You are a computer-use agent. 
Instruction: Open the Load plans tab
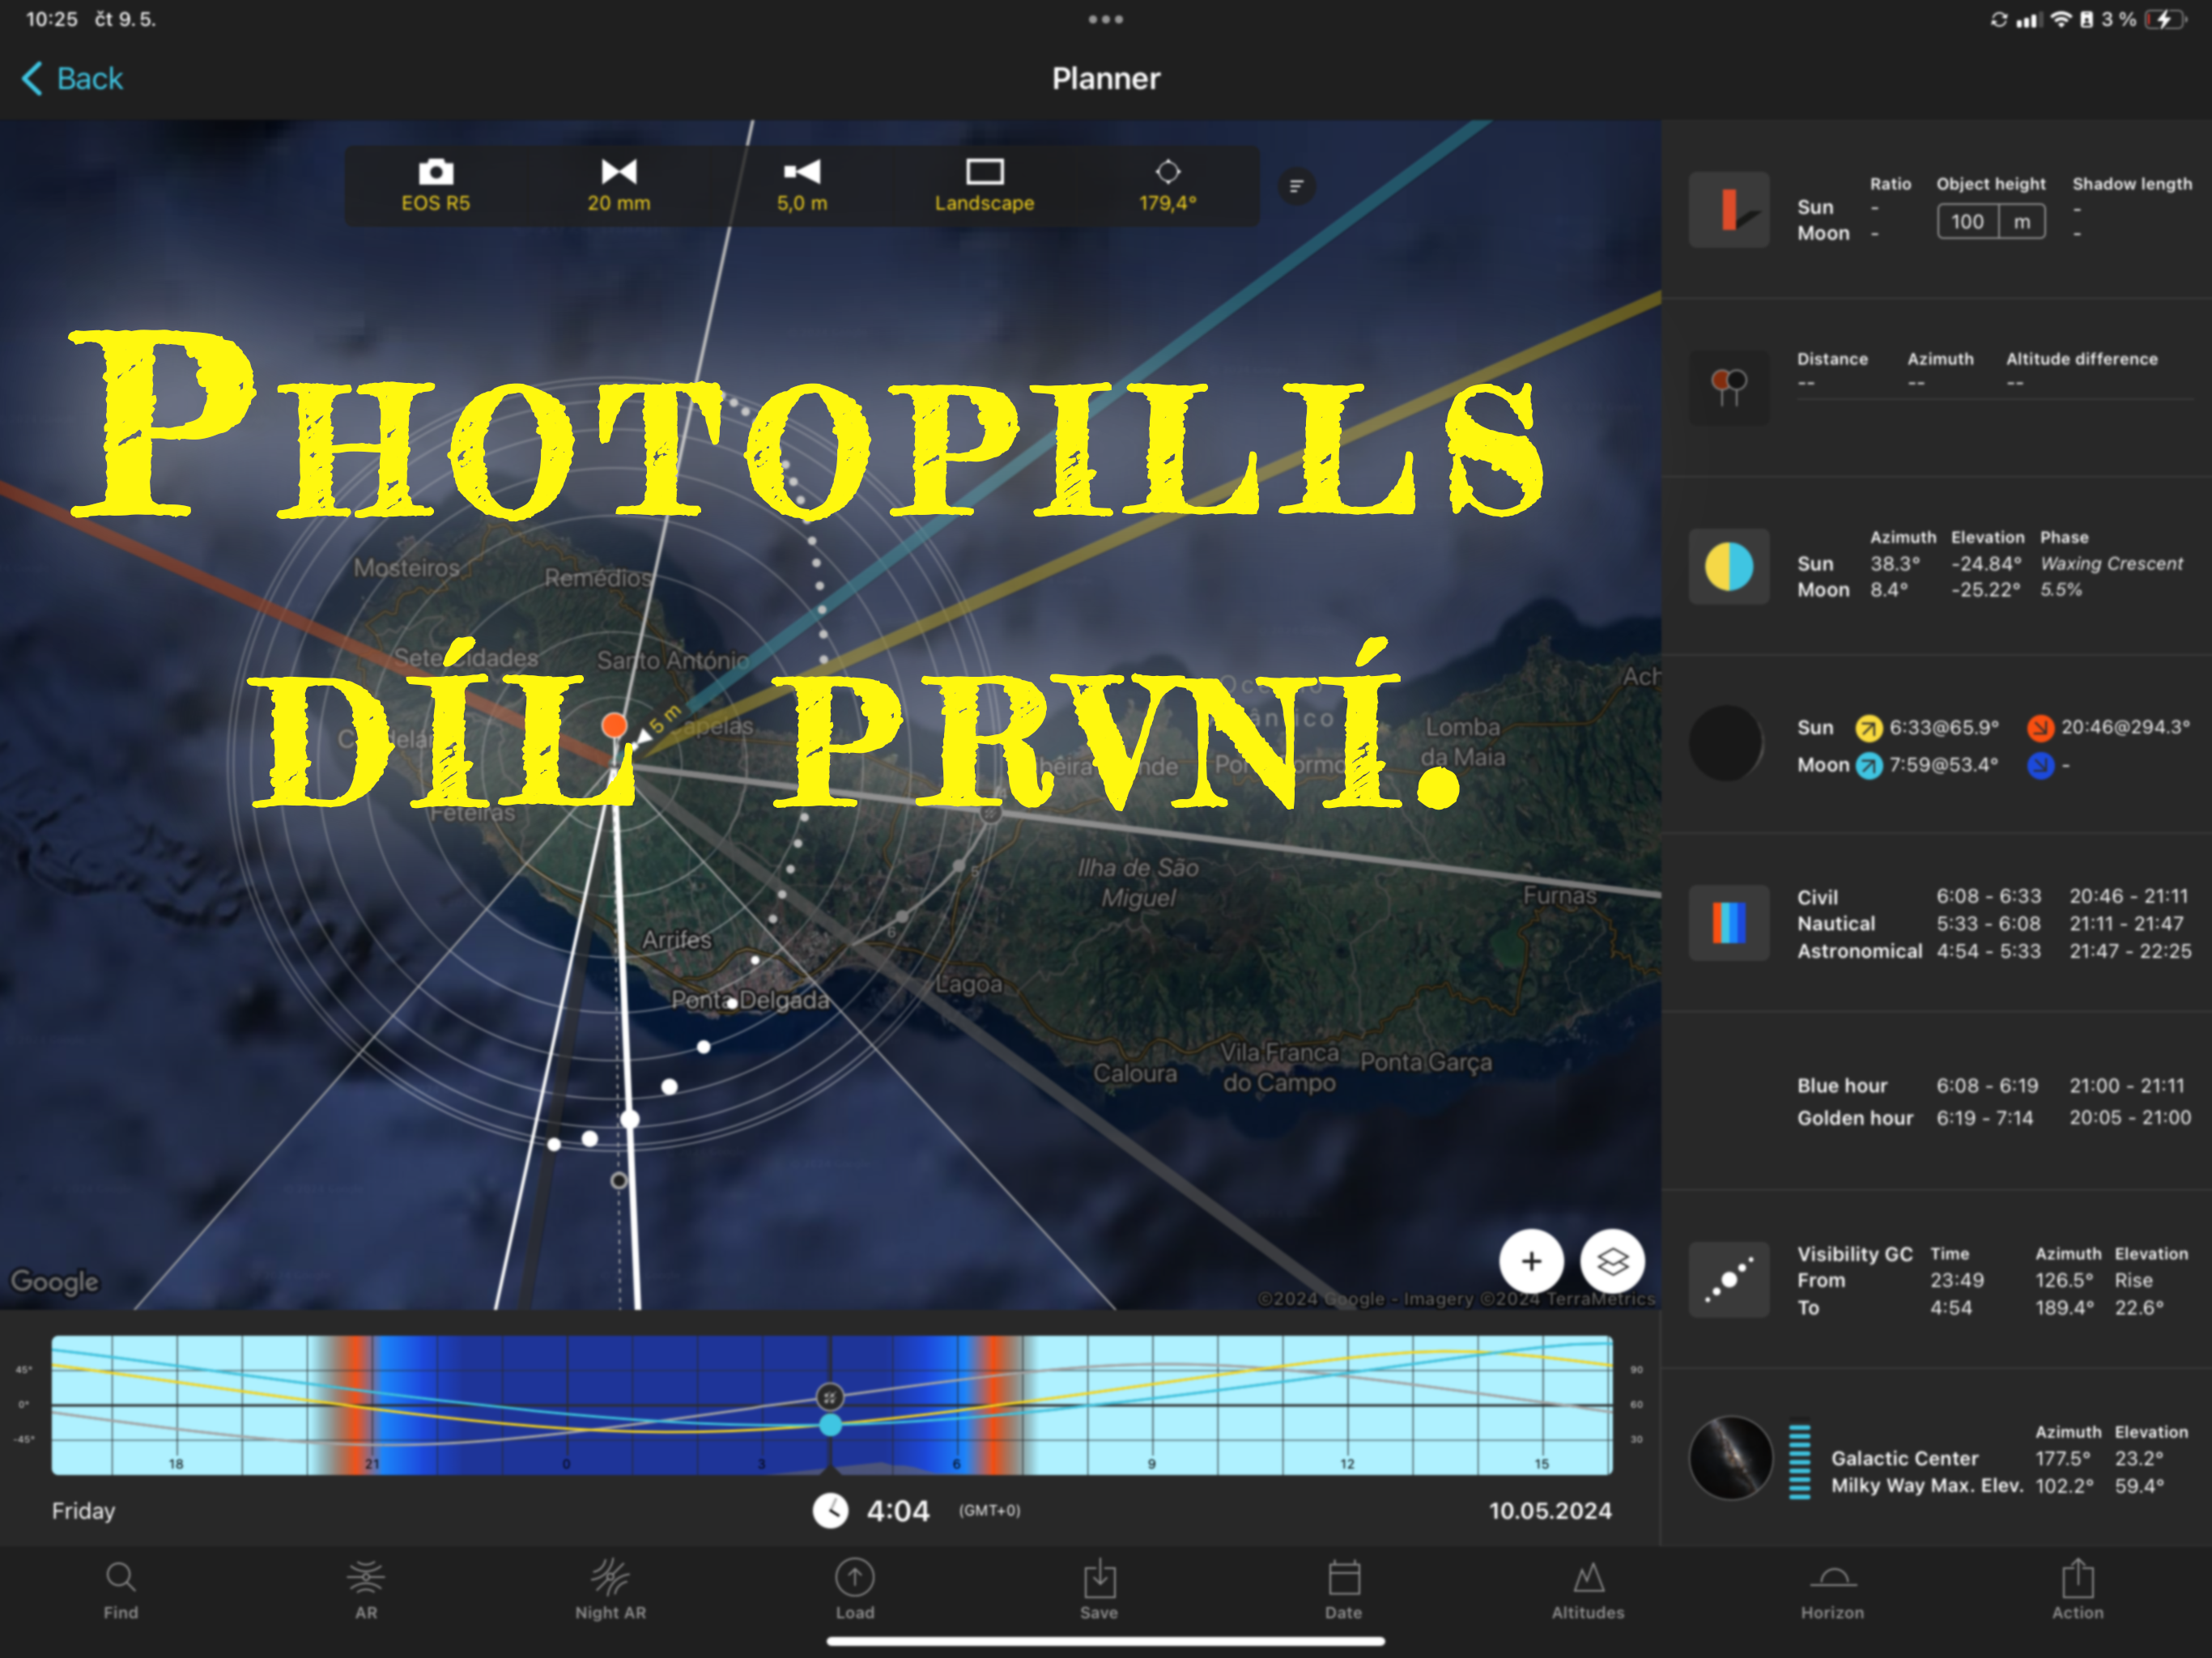pos(854,1589)
